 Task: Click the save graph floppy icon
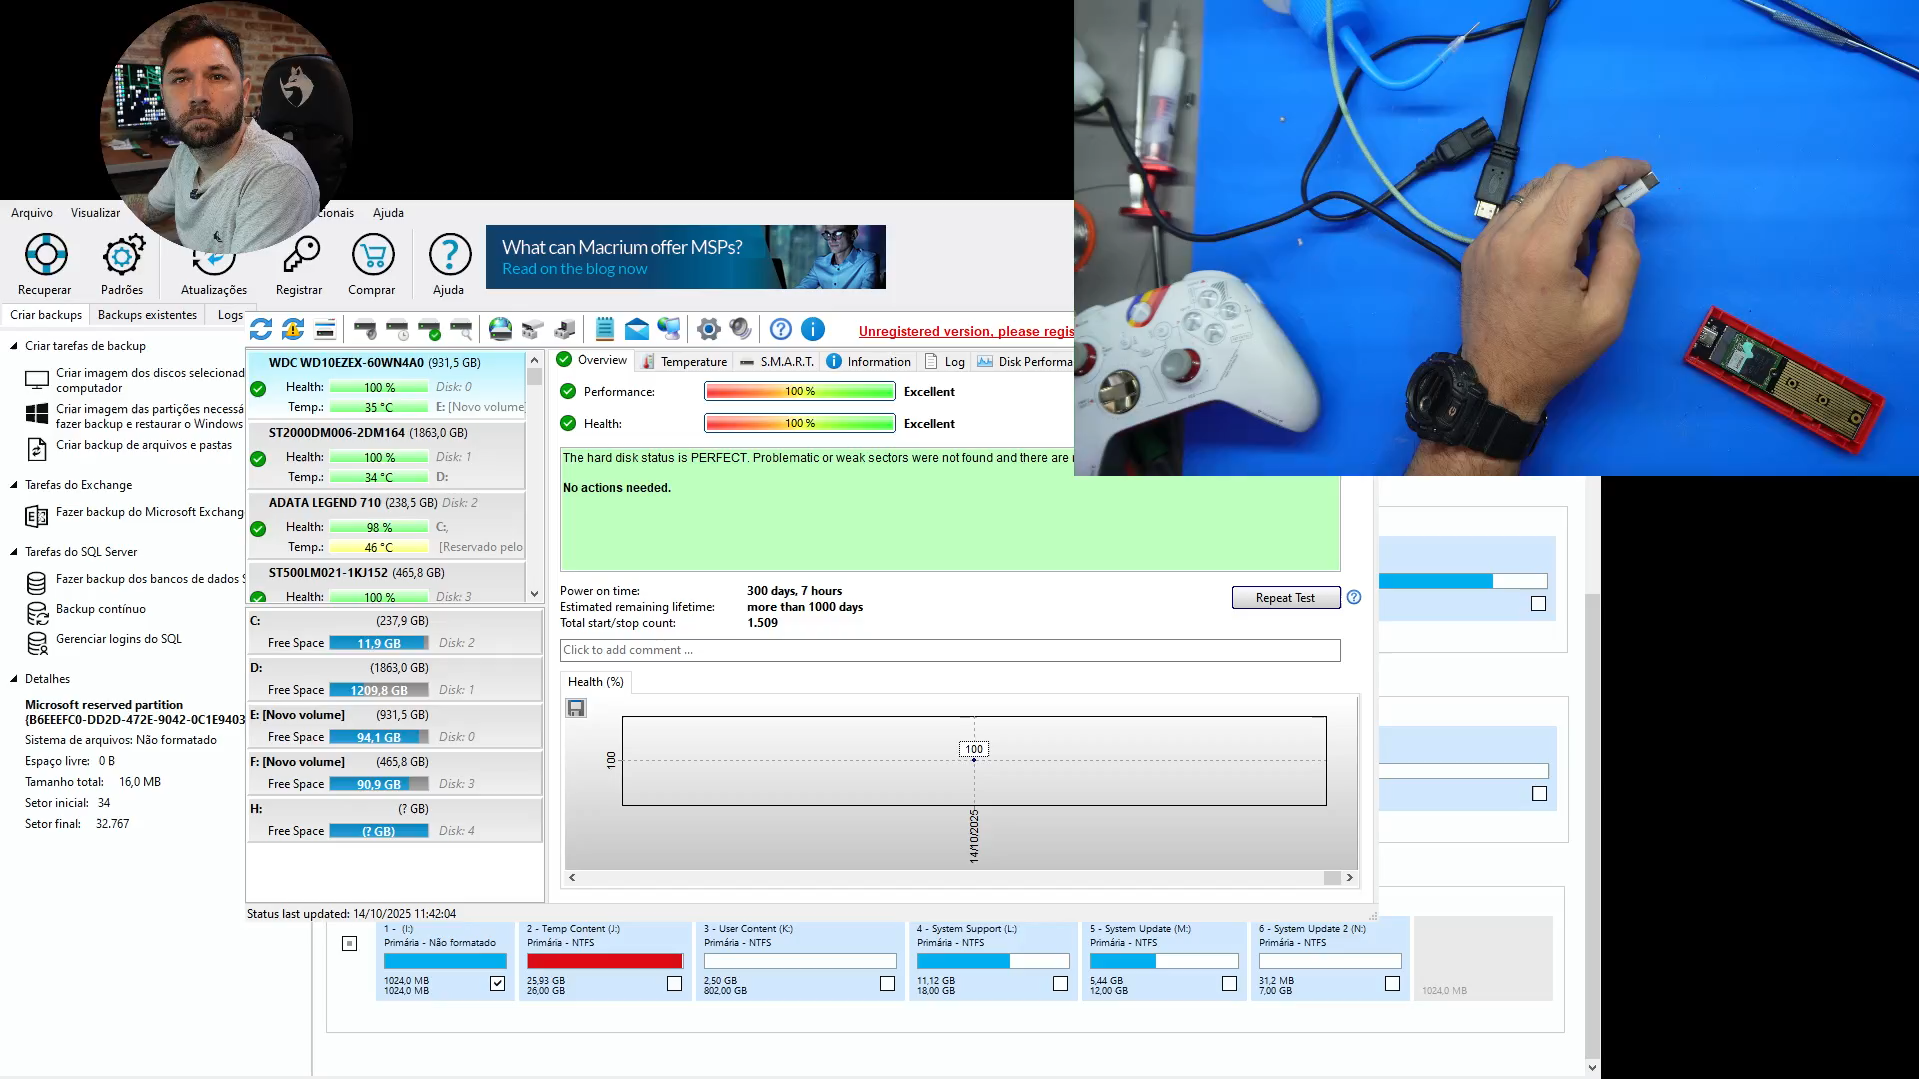coord(576,708)
